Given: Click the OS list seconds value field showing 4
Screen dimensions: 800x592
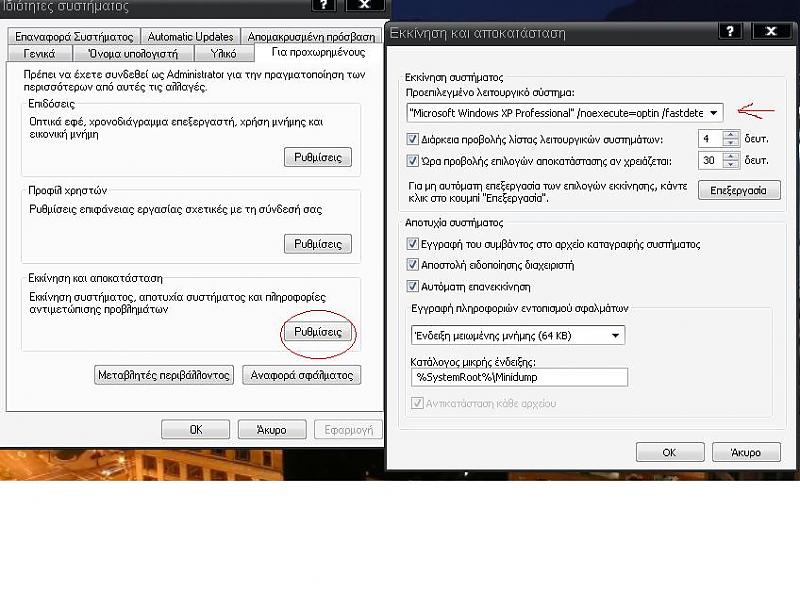Looking at the screenshot, I should coord(710,139).
